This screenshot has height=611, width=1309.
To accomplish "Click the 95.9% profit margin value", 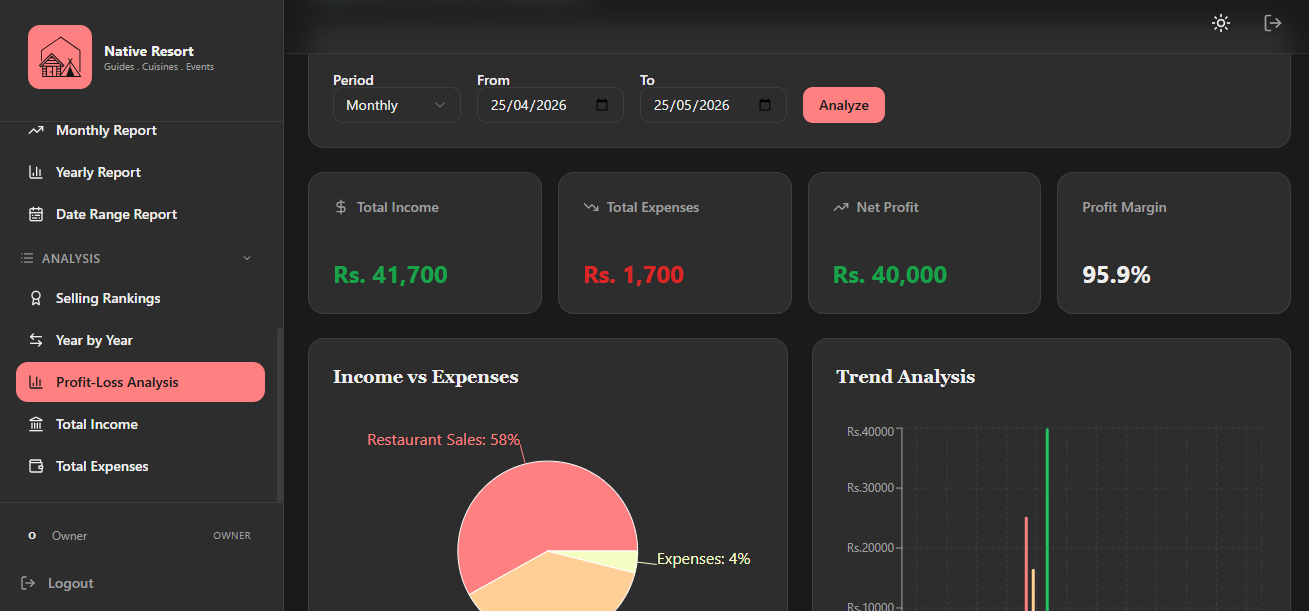I will pyautogui.click(x=1116, y=275).
